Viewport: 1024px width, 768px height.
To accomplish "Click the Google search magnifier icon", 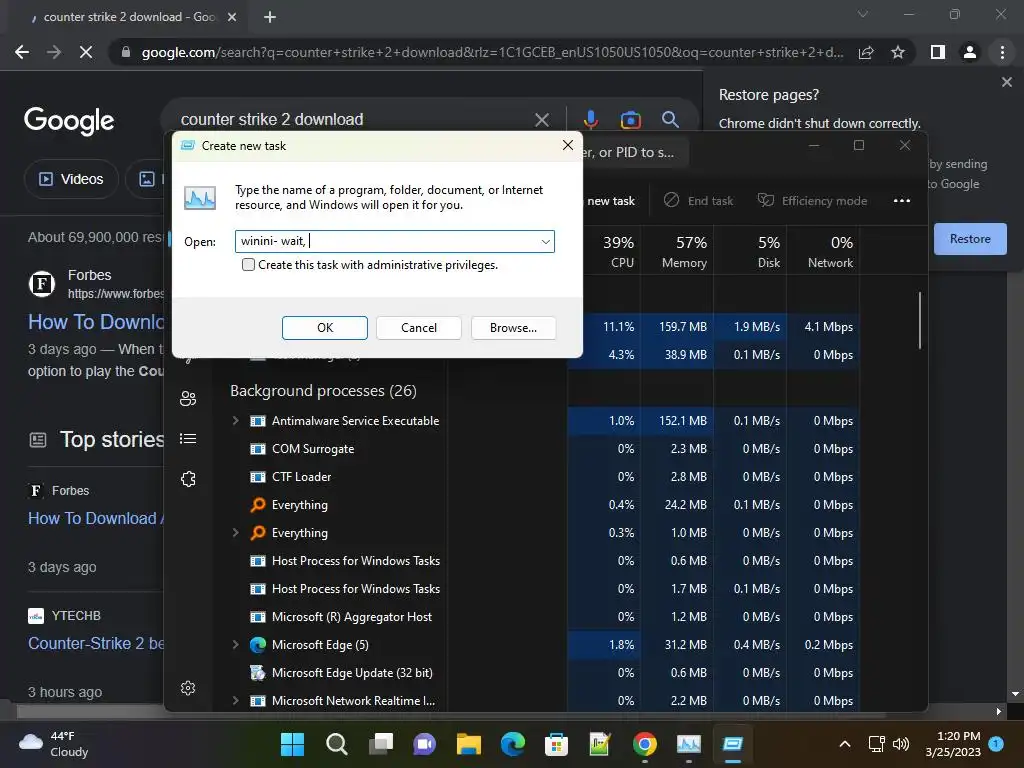I will click(670, 120).
